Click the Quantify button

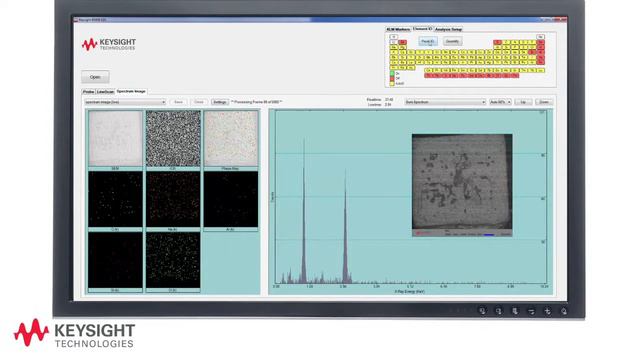pyautogui.click(x=452, y=42)
